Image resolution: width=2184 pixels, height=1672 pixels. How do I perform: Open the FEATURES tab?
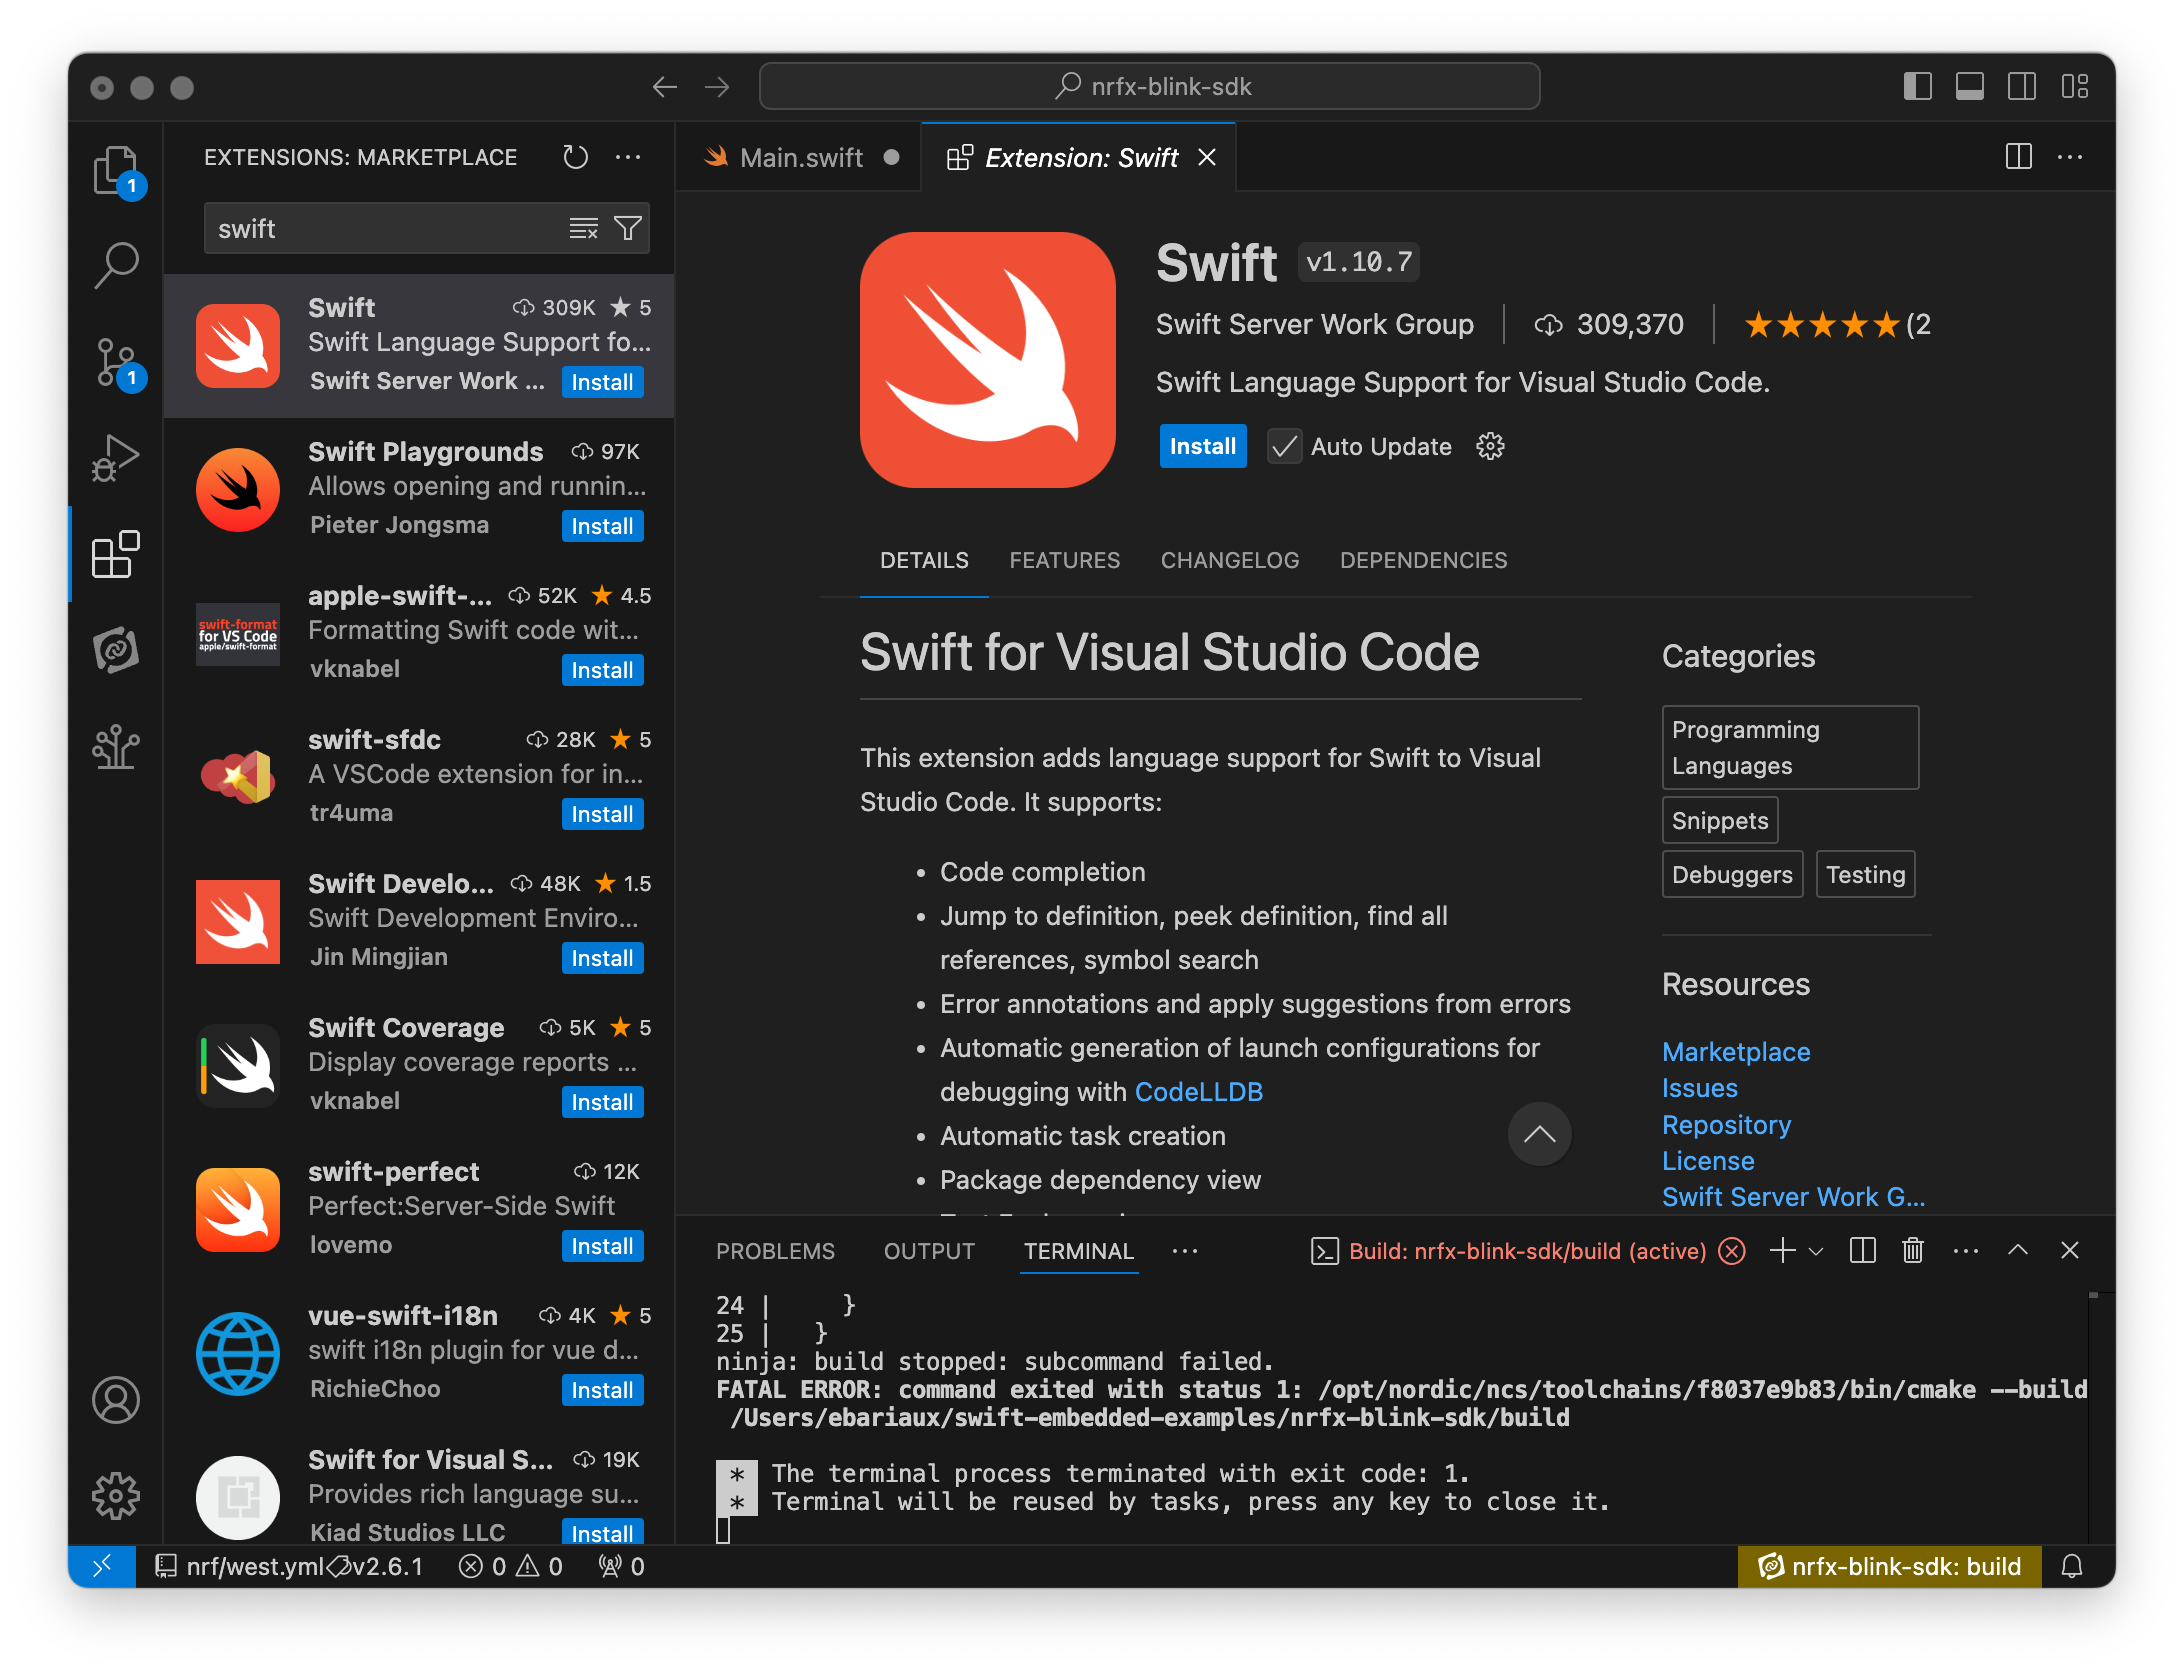click(x=1064, y=560)
